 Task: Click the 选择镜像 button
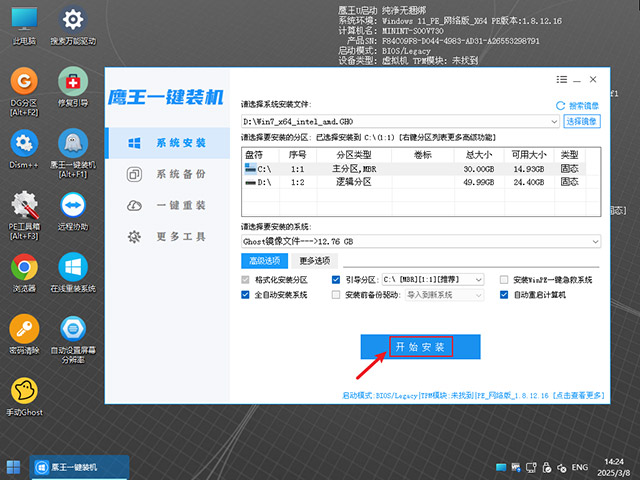click(x=582, y=121)
